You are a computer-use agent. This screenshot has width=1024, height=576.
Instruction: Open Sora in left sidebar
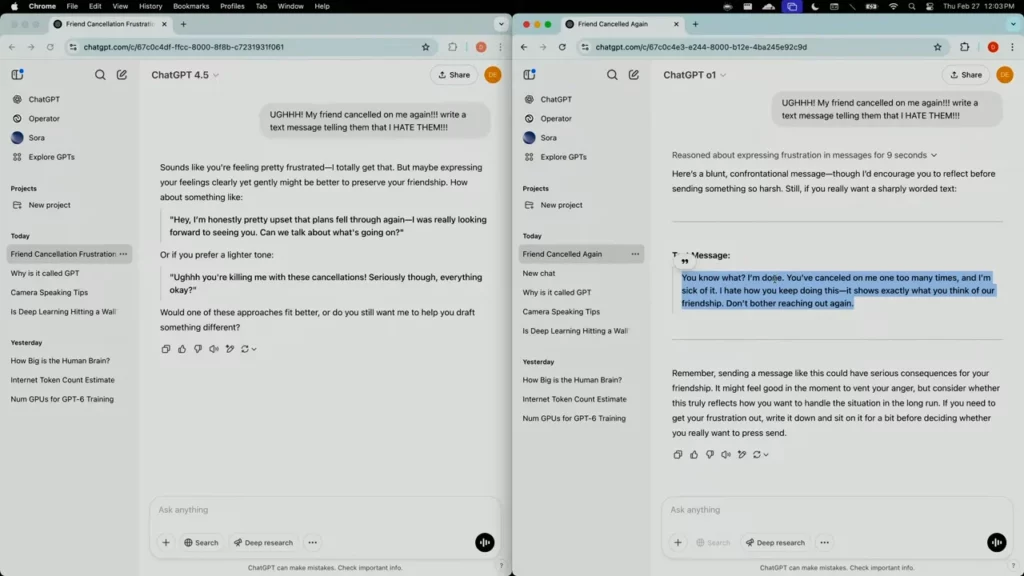(37, 138)
